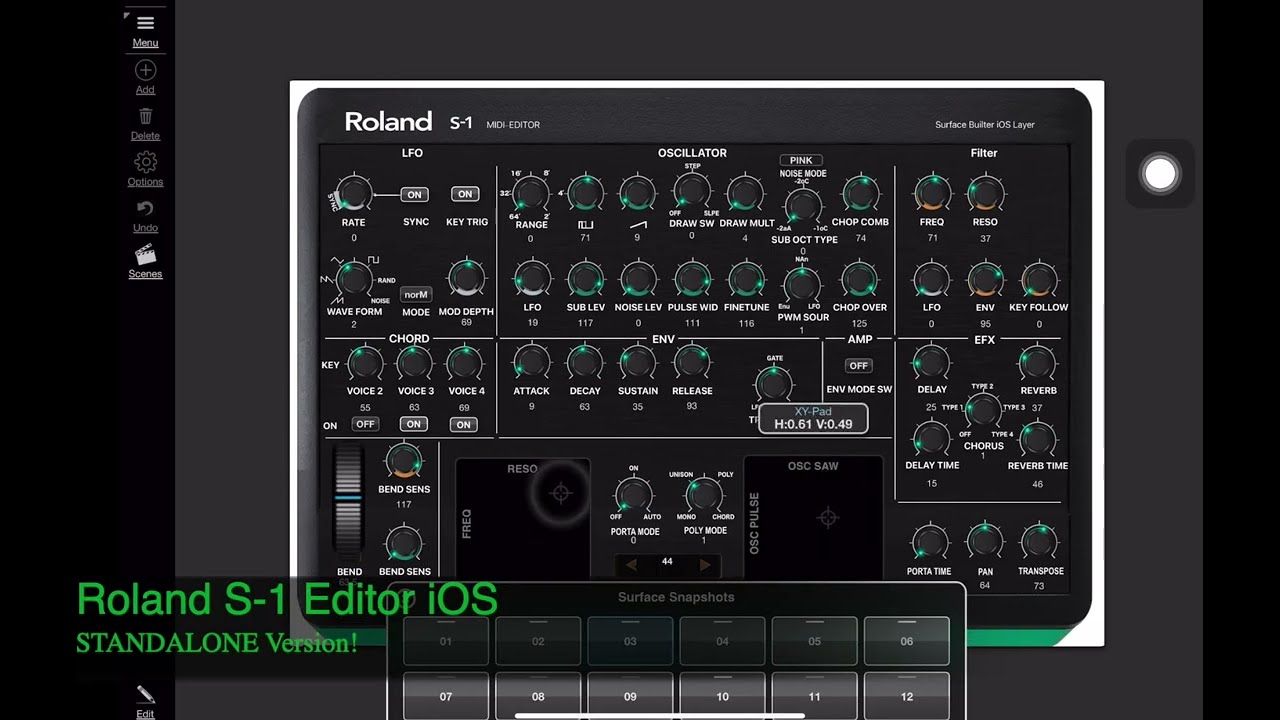Click the EFX REVERB knob
This screenshot has height=720, width=1280.
(1037, 362)
